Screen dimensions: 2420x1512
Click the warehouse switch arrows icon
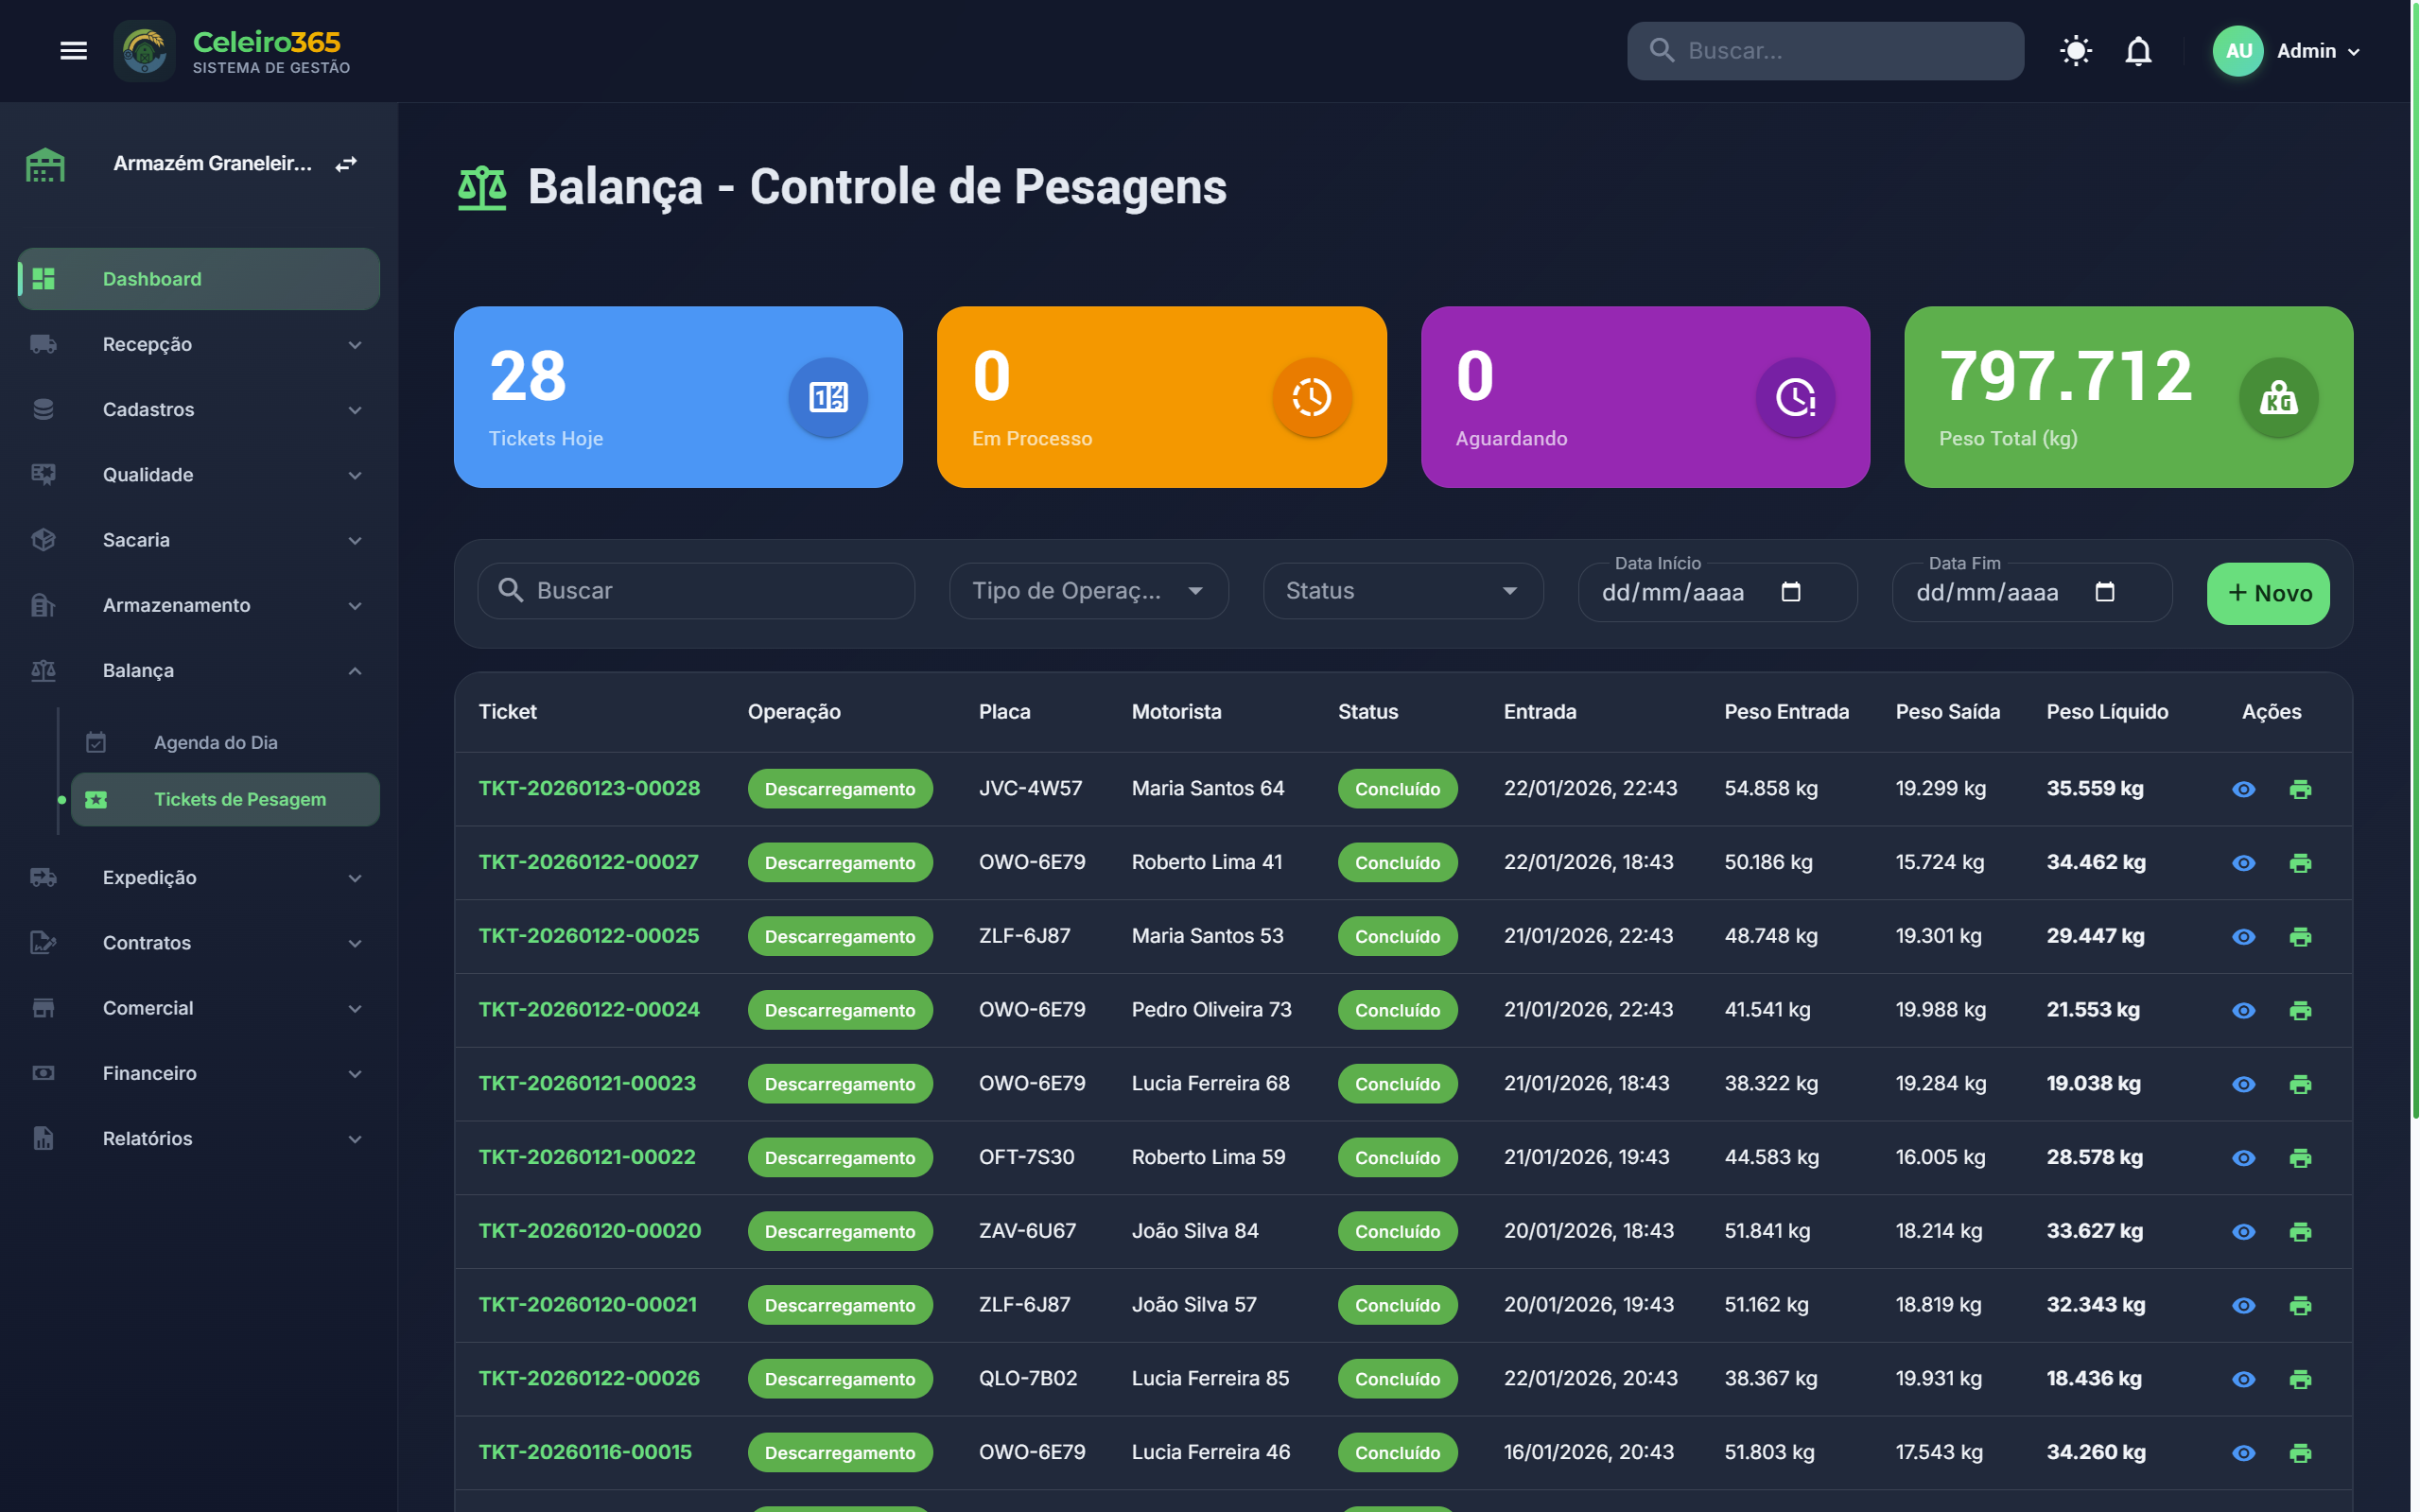346,163
